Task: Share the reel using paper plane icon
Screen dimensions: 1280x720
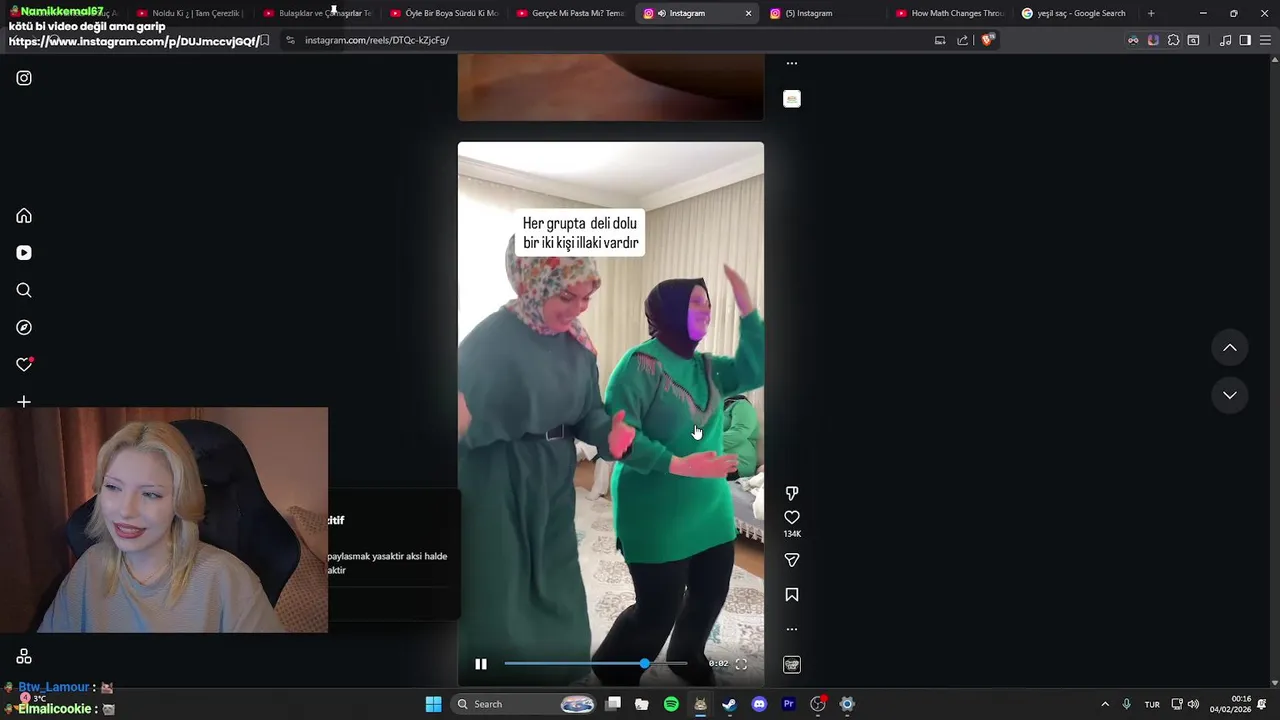Action: [x=792, y=560]
